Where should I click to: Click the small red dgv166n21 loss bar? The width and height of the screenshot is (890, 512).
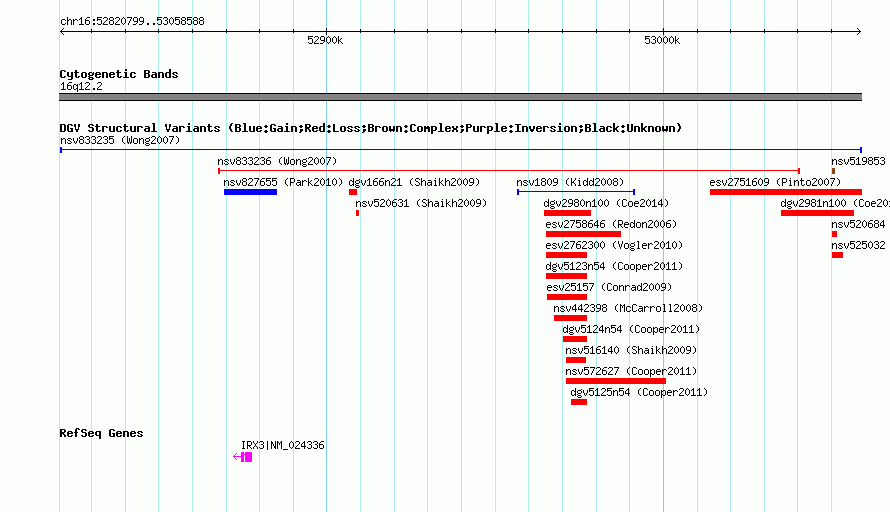pos(353,192)
